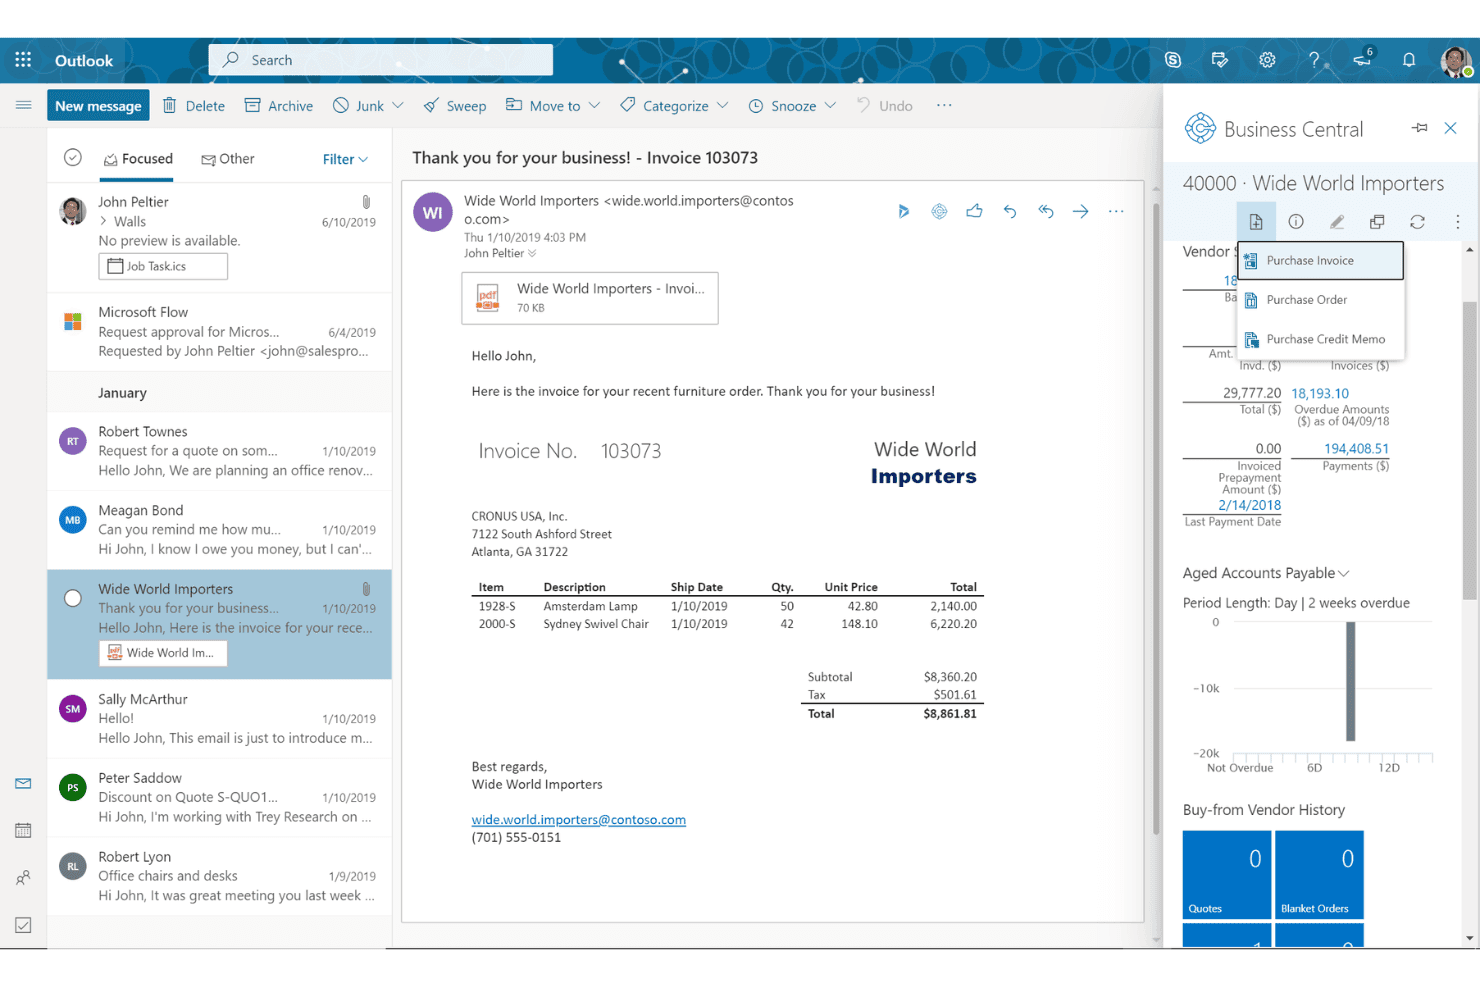Click the Search box in Outlook header
This screenshot has height=987, width=1480.
(381, 60)
